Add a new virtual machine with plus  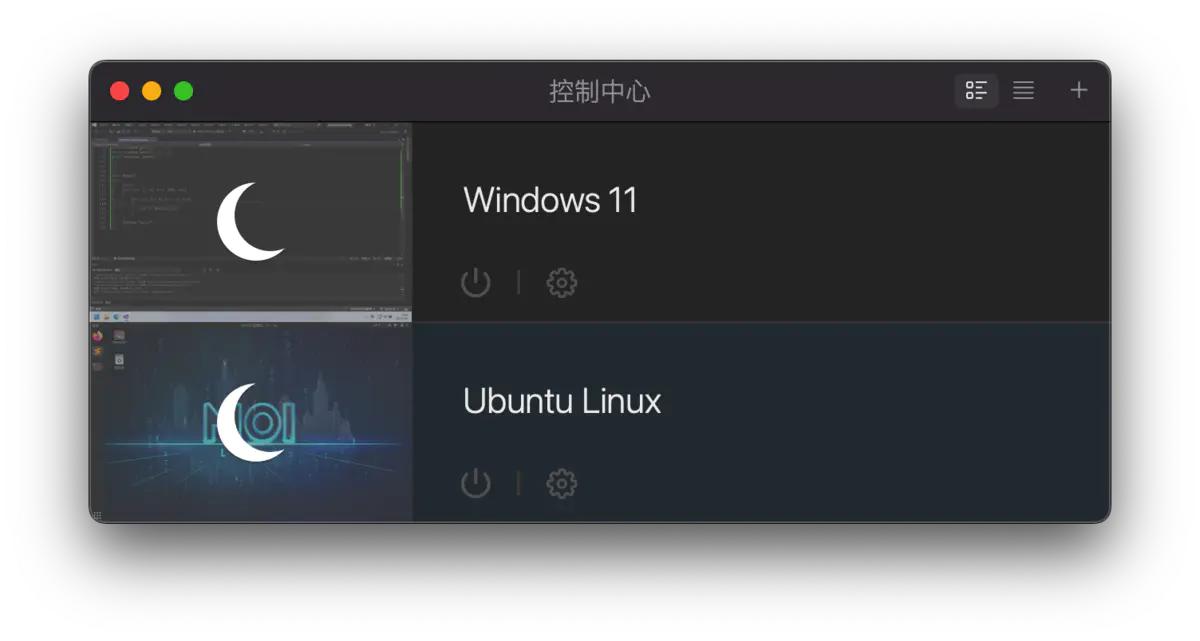coord(1078,90)
